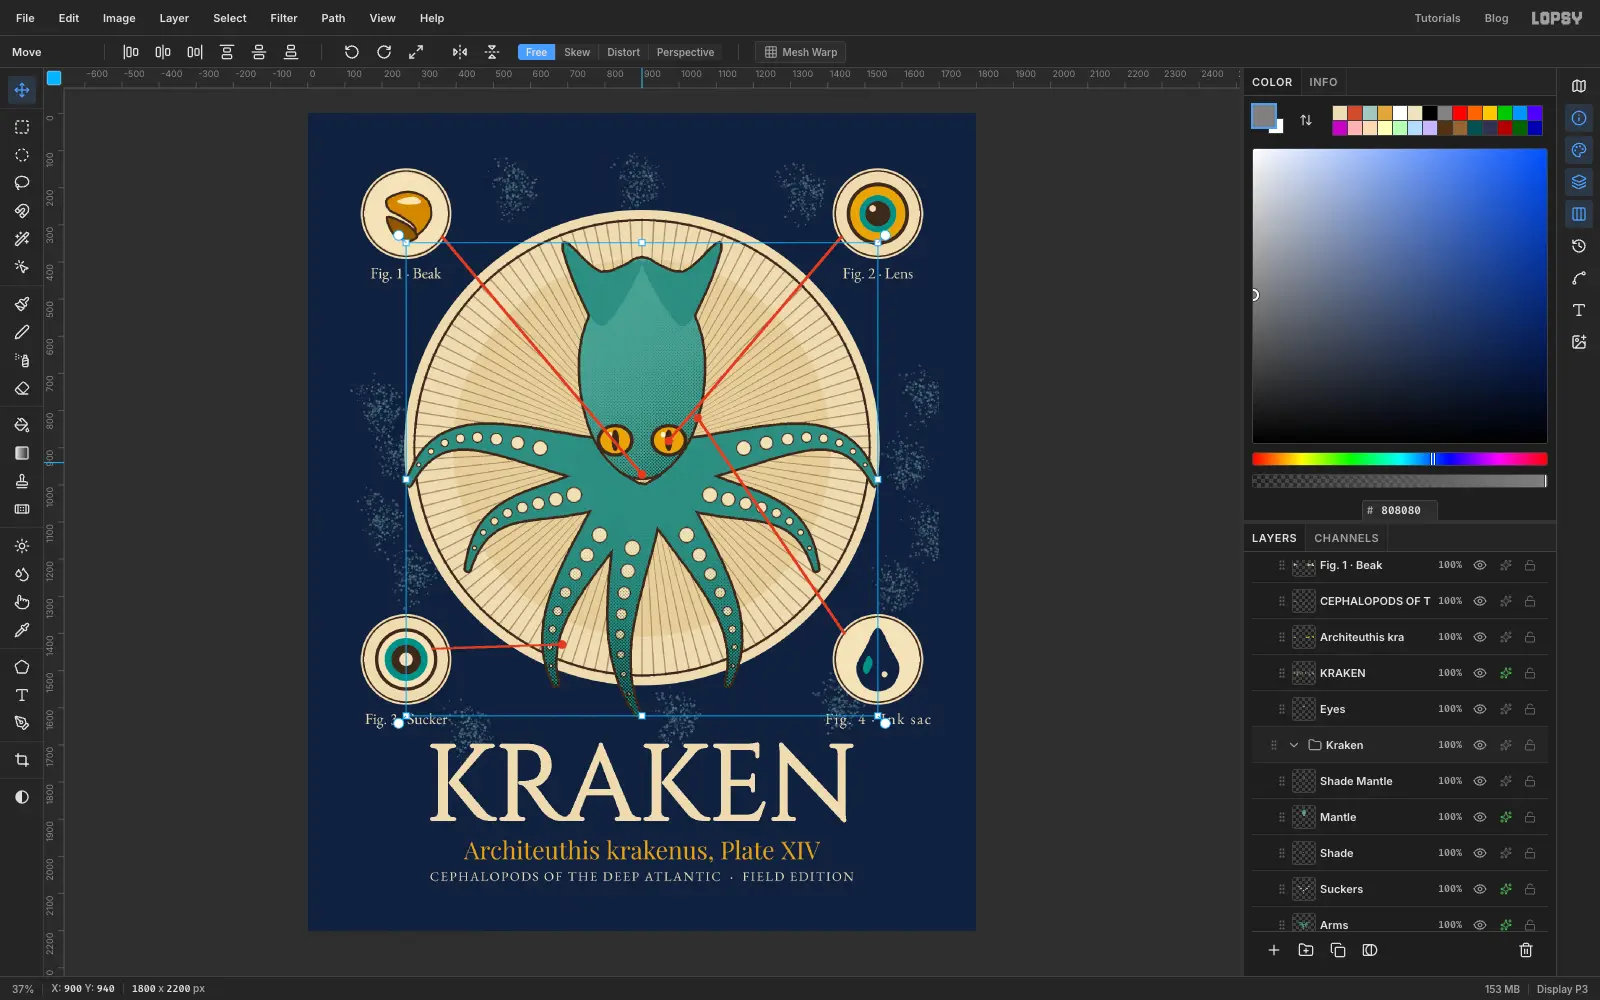Image resolution: width=1600 pixels, height=1000 pixels.
Task: Lock the Suckers layer
Action: coord(1530,889)
